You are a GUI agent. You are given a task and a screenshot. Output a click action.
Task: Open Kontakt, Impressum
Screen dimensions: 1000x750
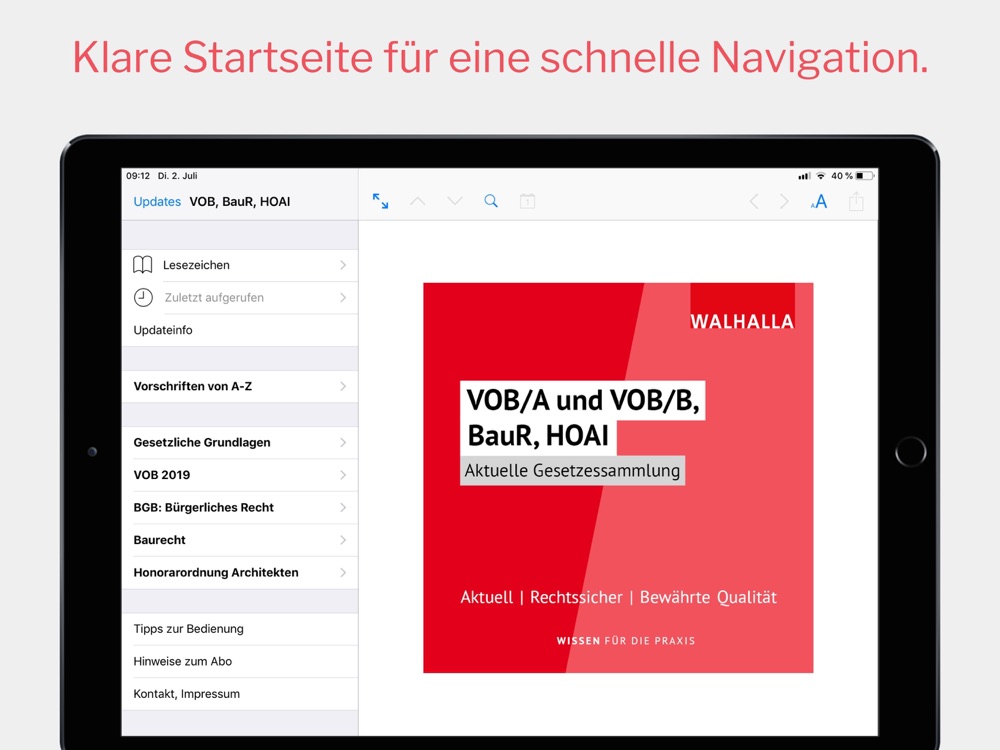[240, 693]
